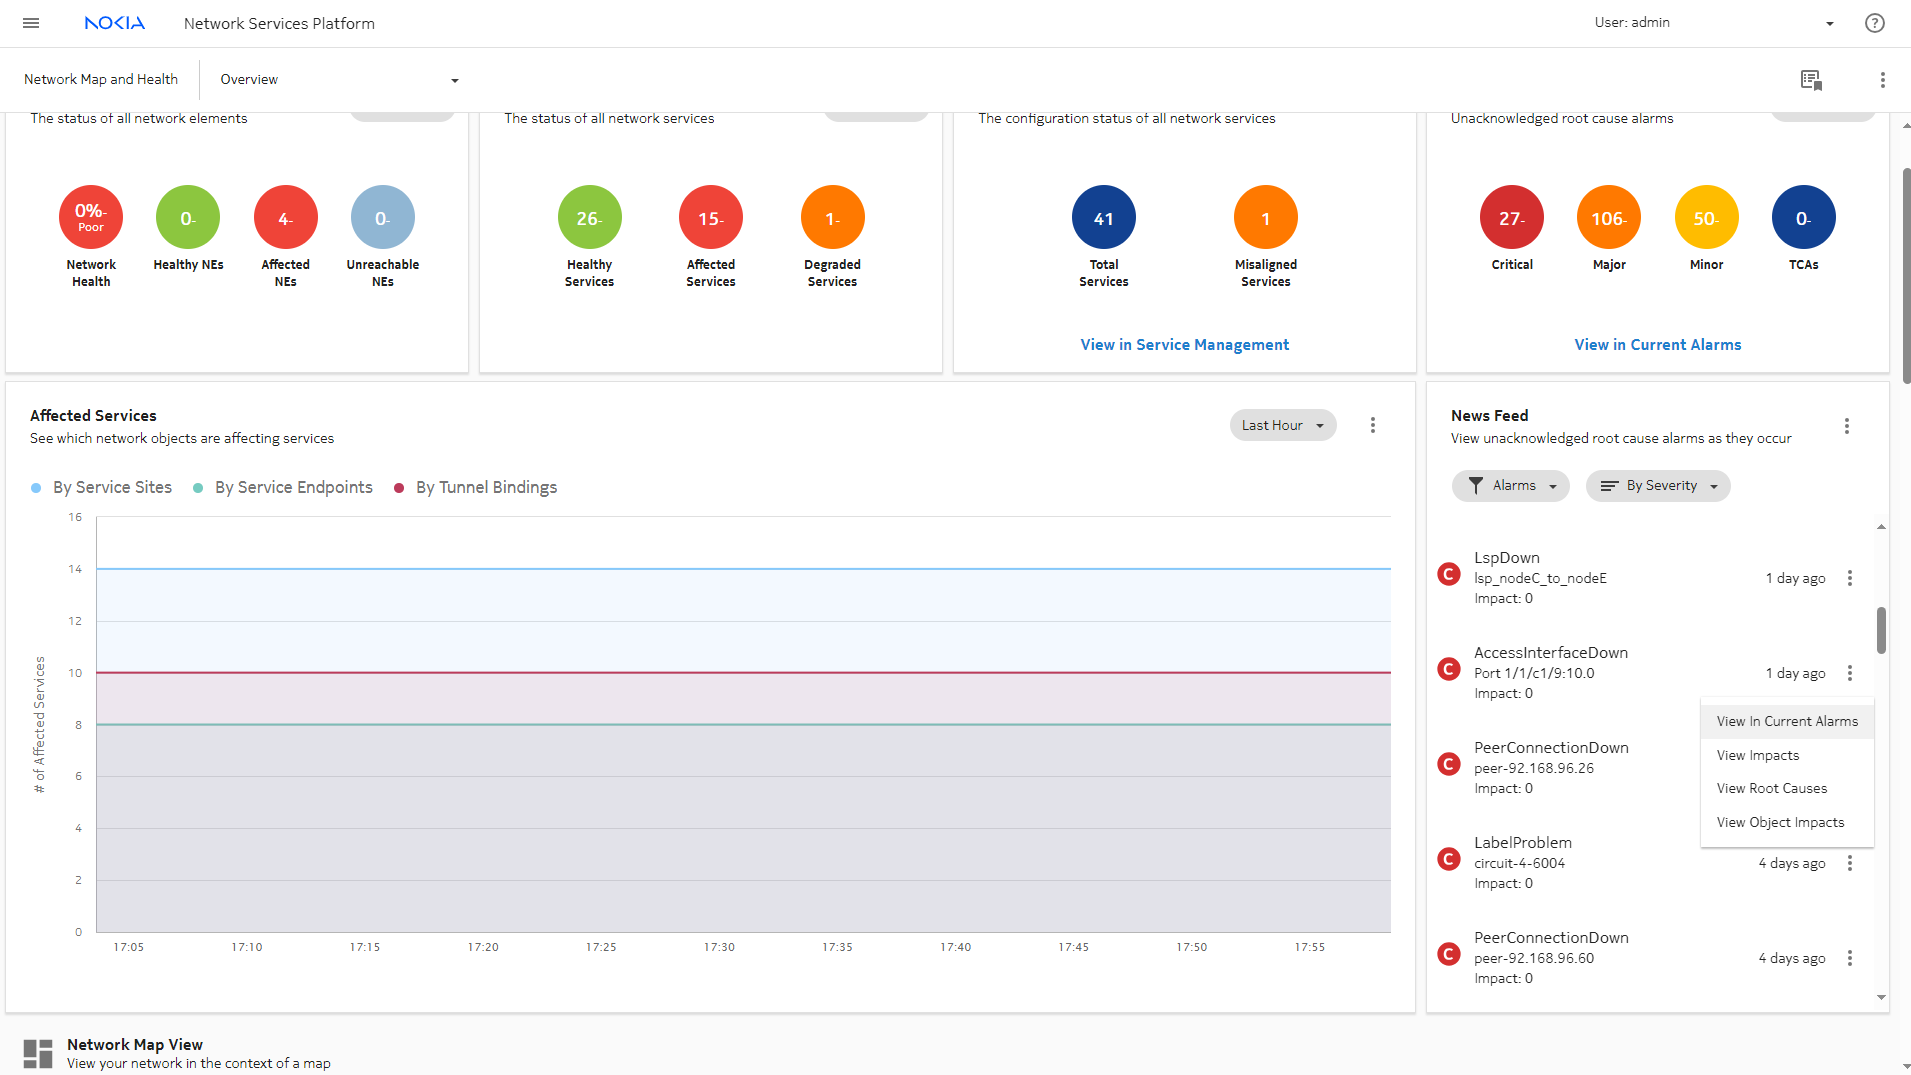Image resolution: width=1911 pixels, height=1075 pixels.
Task: Click the Network Health 0% Poor circle
Action: [91, 217]
